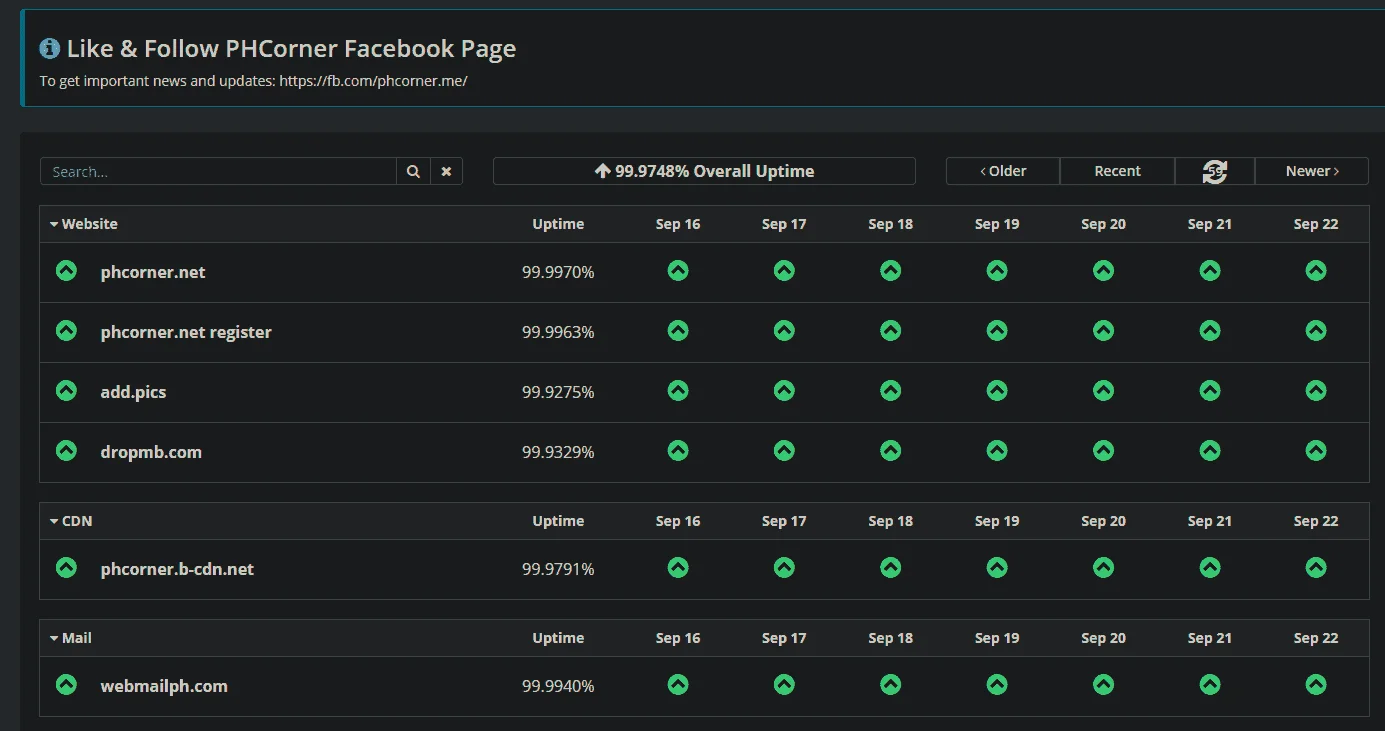The image size is (1385, 731).
Task: Collapse the Website group
Action: (84, 224)
